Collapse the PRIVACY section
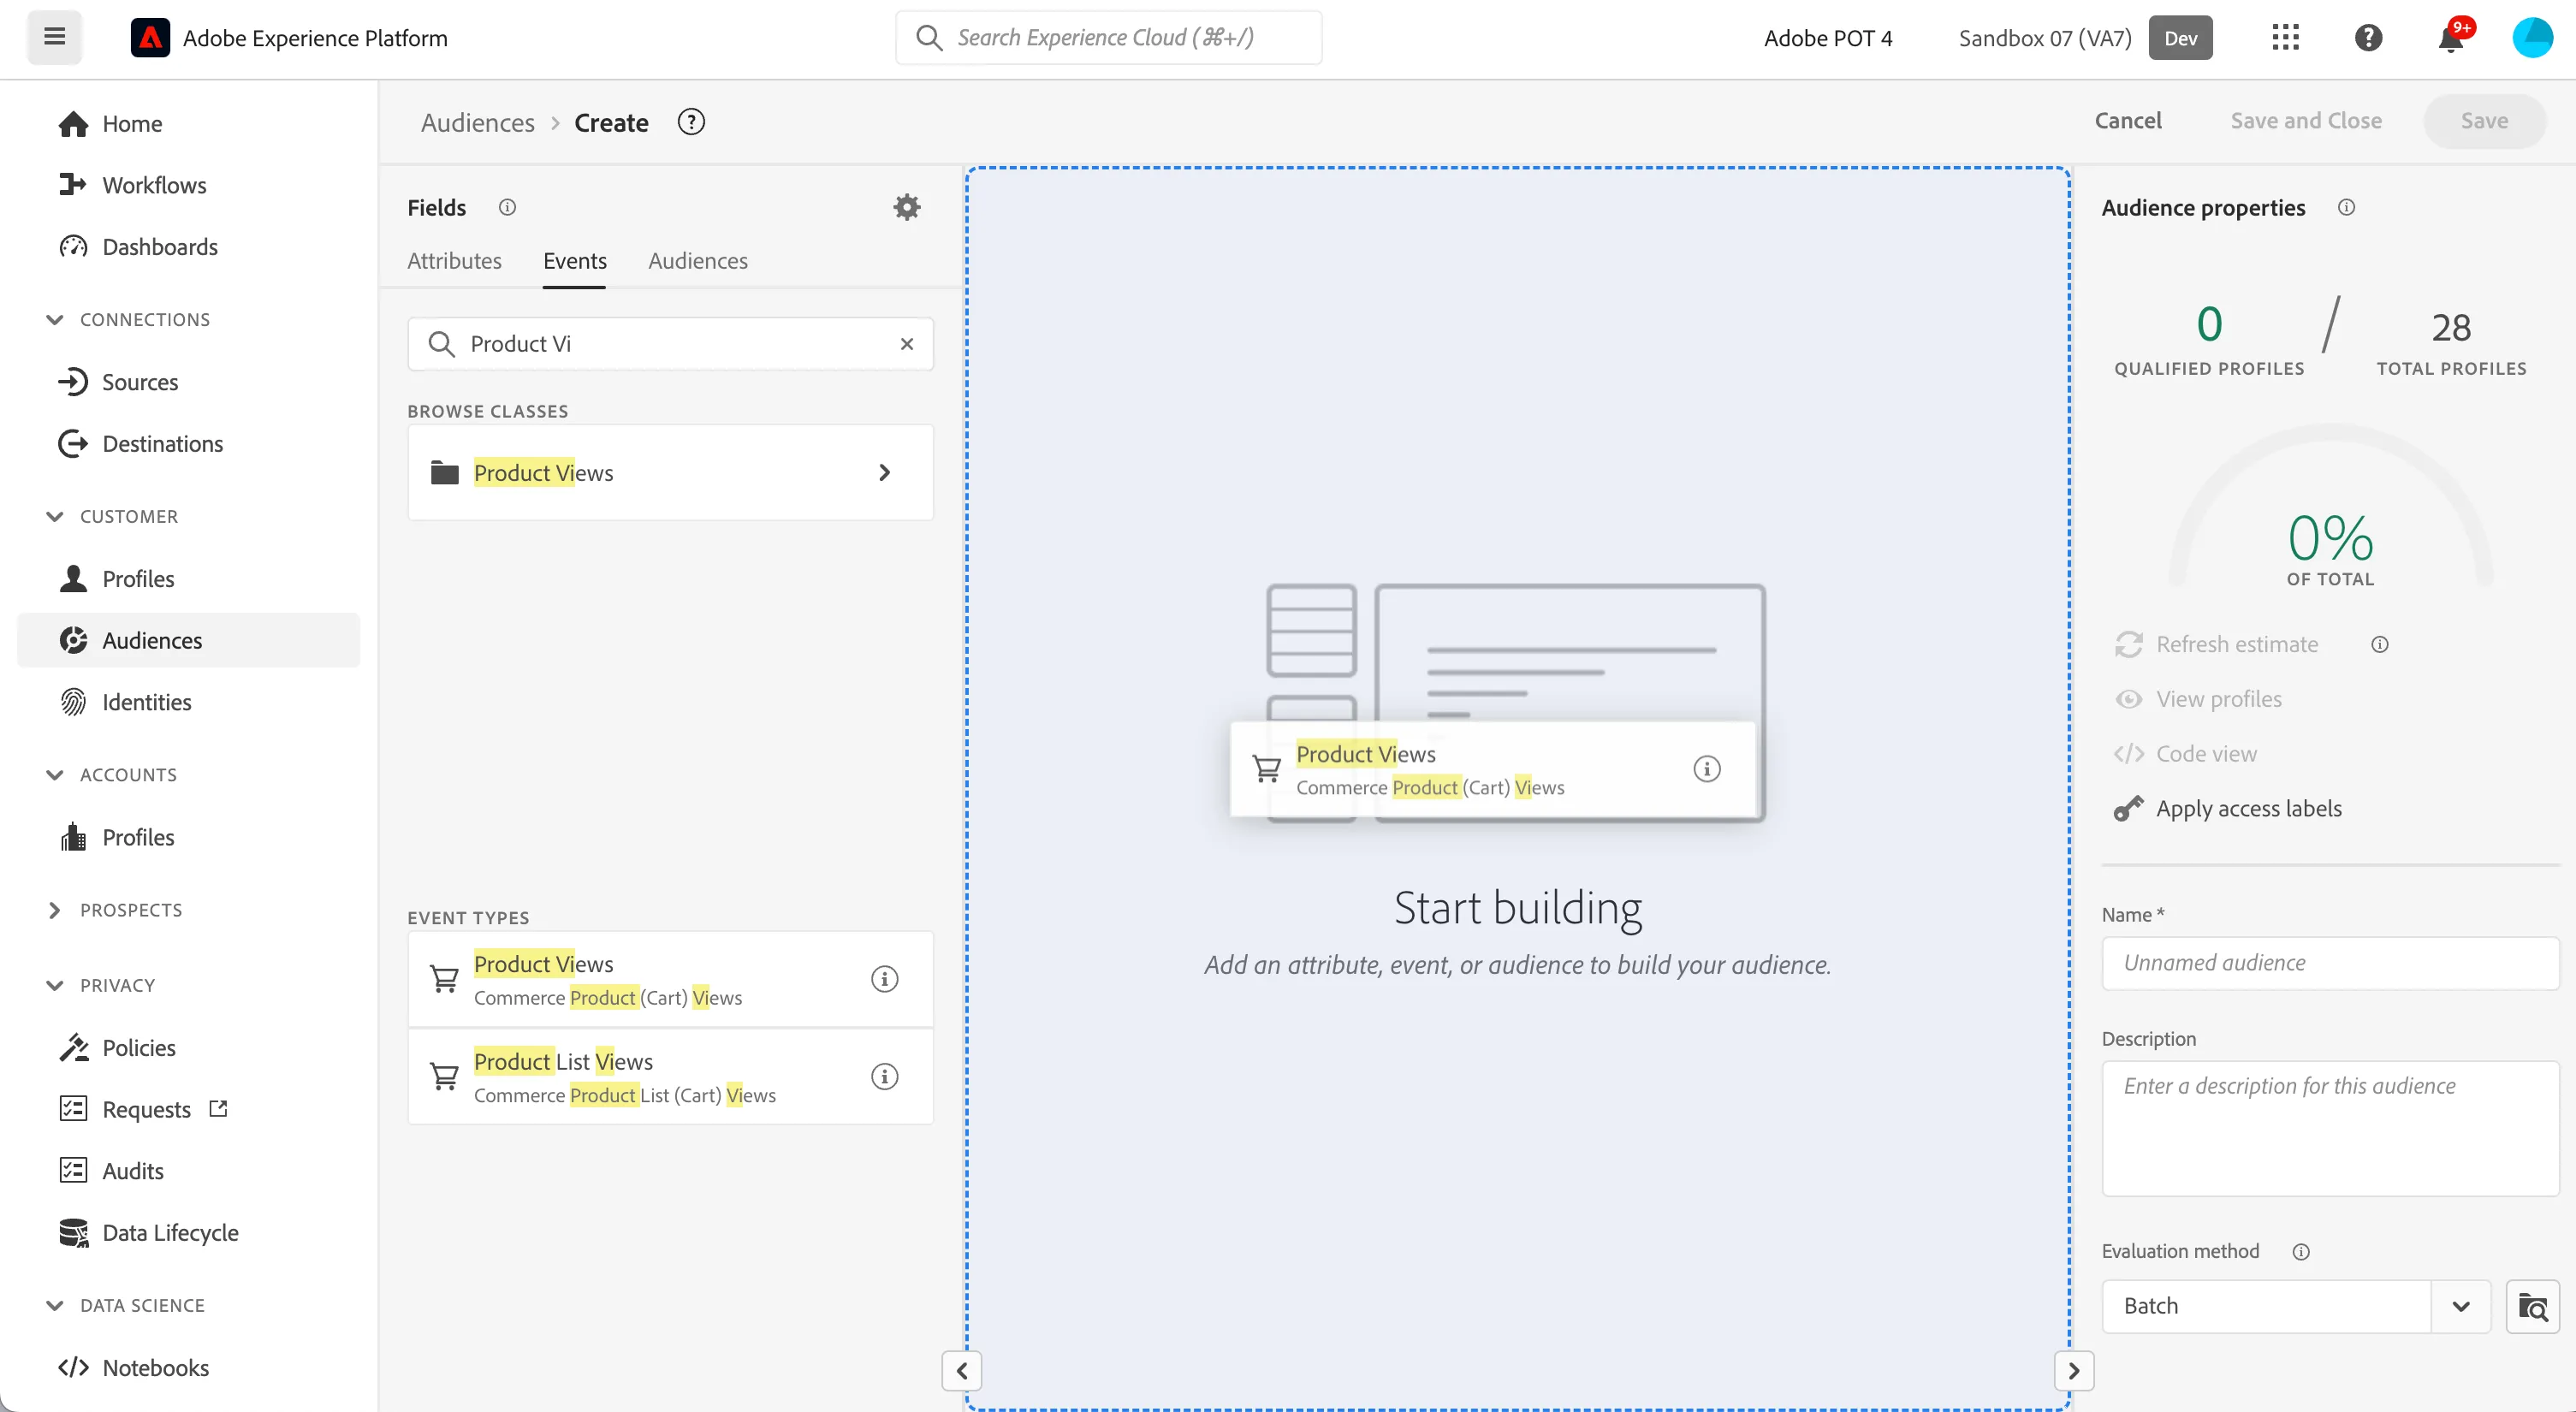This screenshot has width=2576, height=1412. click(x=100, y=985)
